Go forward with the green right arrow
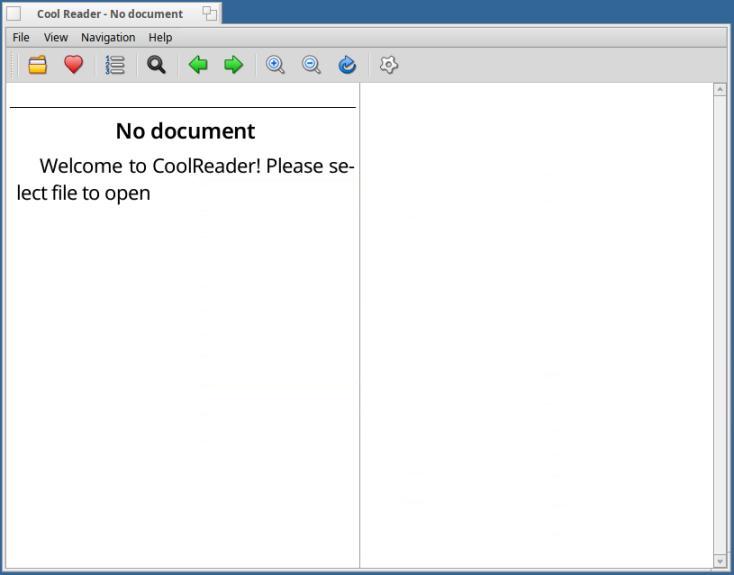Image resolution: width=734 pixels, height=575 pixels. click(234, 65)
